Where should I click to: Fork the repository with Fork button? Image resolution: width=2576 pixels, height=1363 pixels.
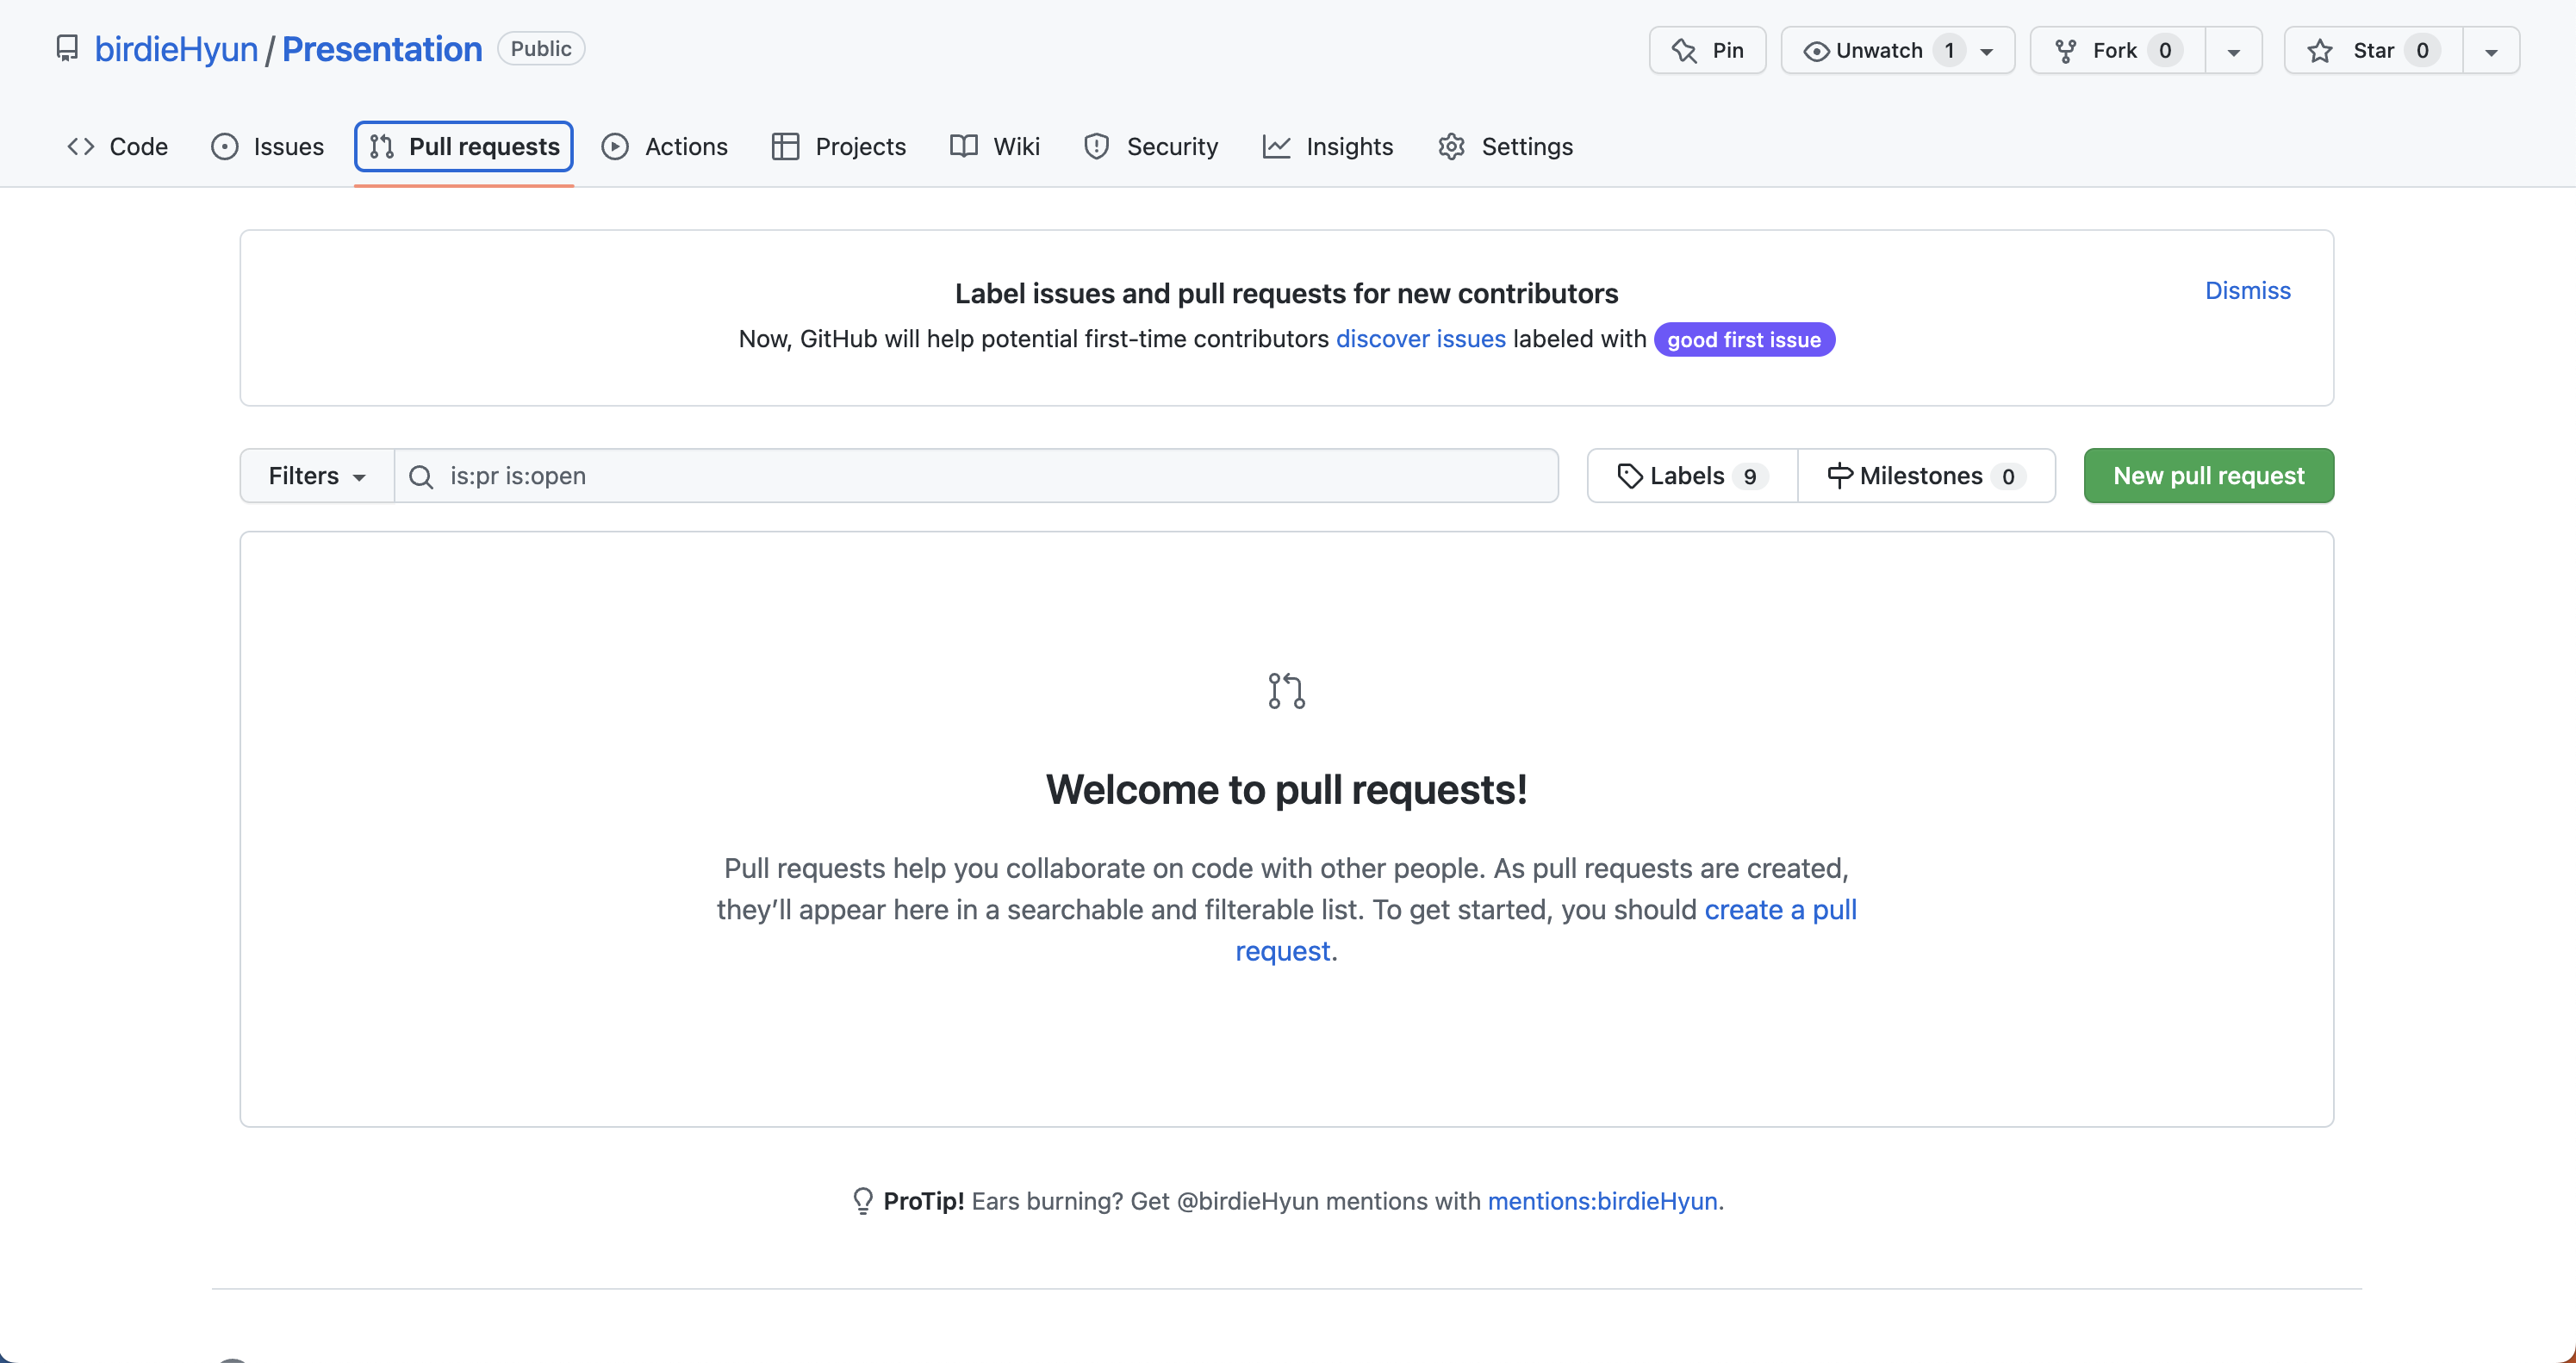[x=2116, y=51]
